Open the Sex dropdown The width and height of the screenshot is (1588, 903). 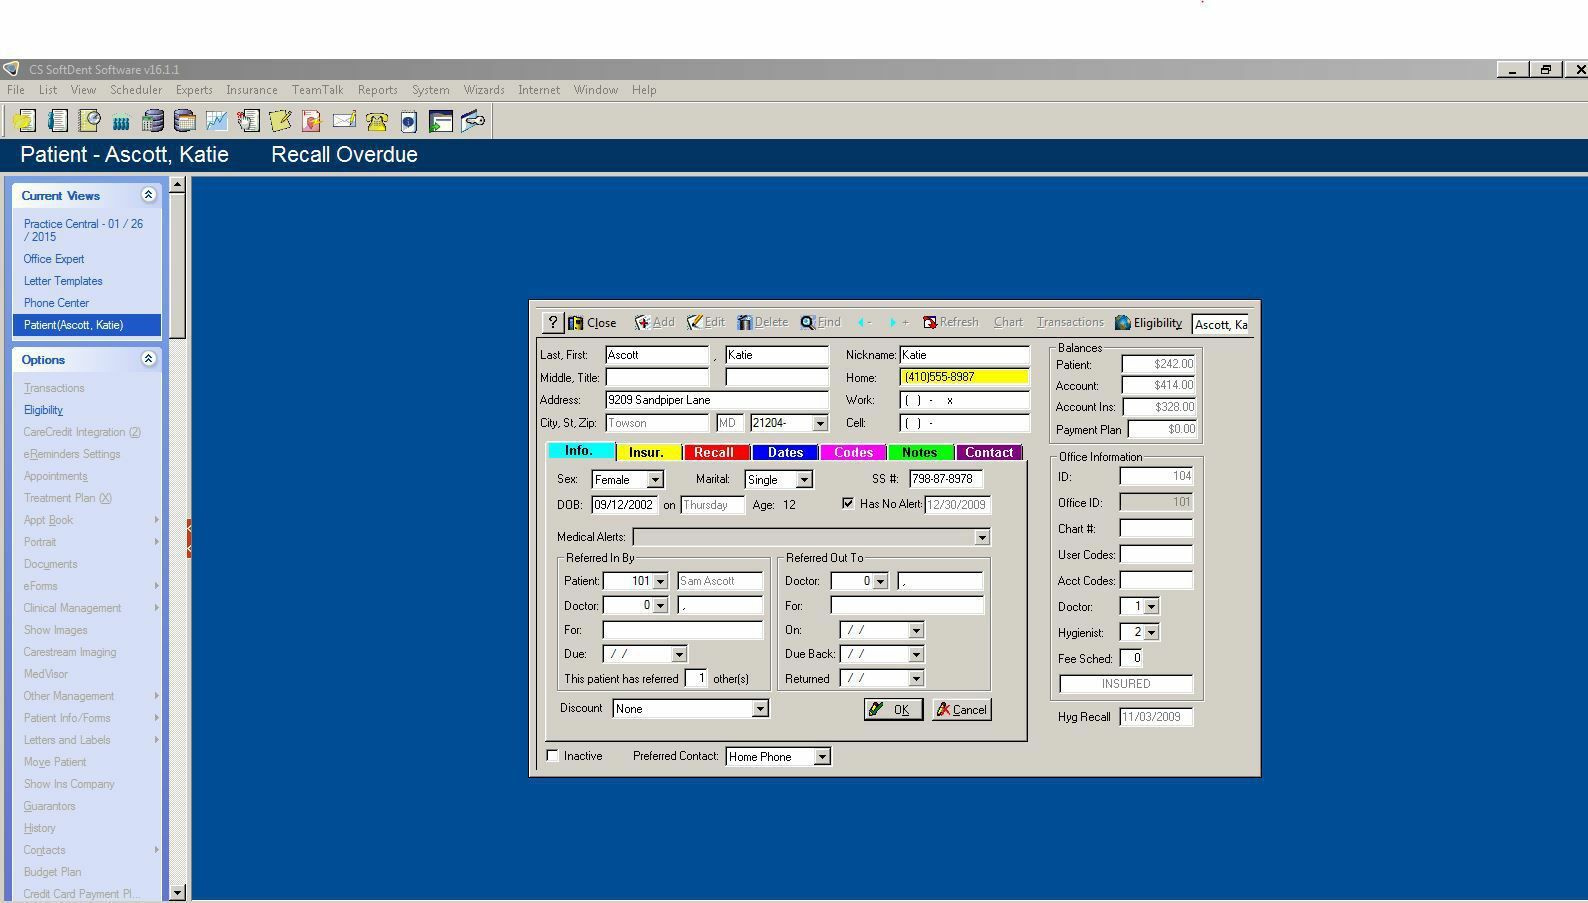coord(655,480)
